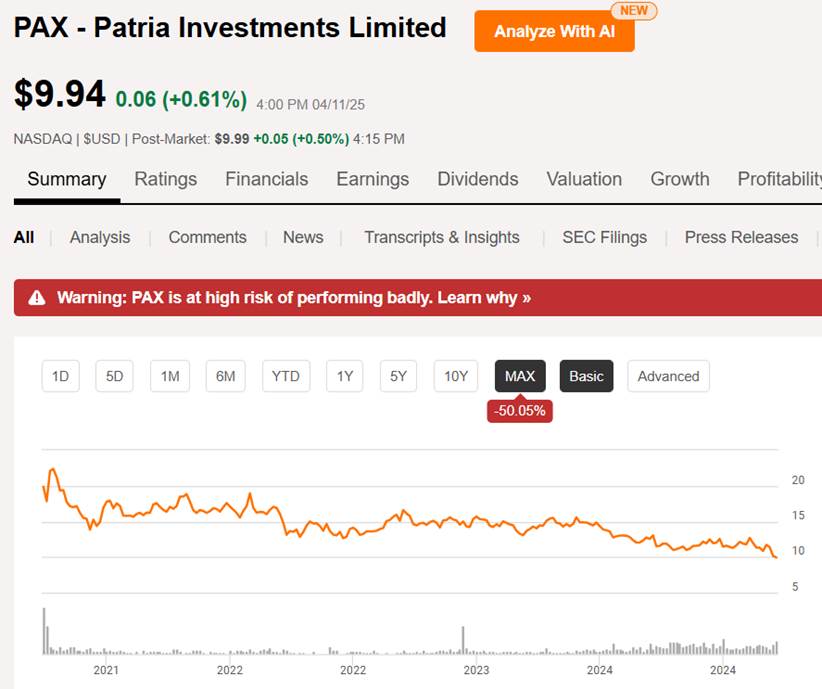Select the All filter
This screenshot has width=822, height=689.
[x=24, y=238]
